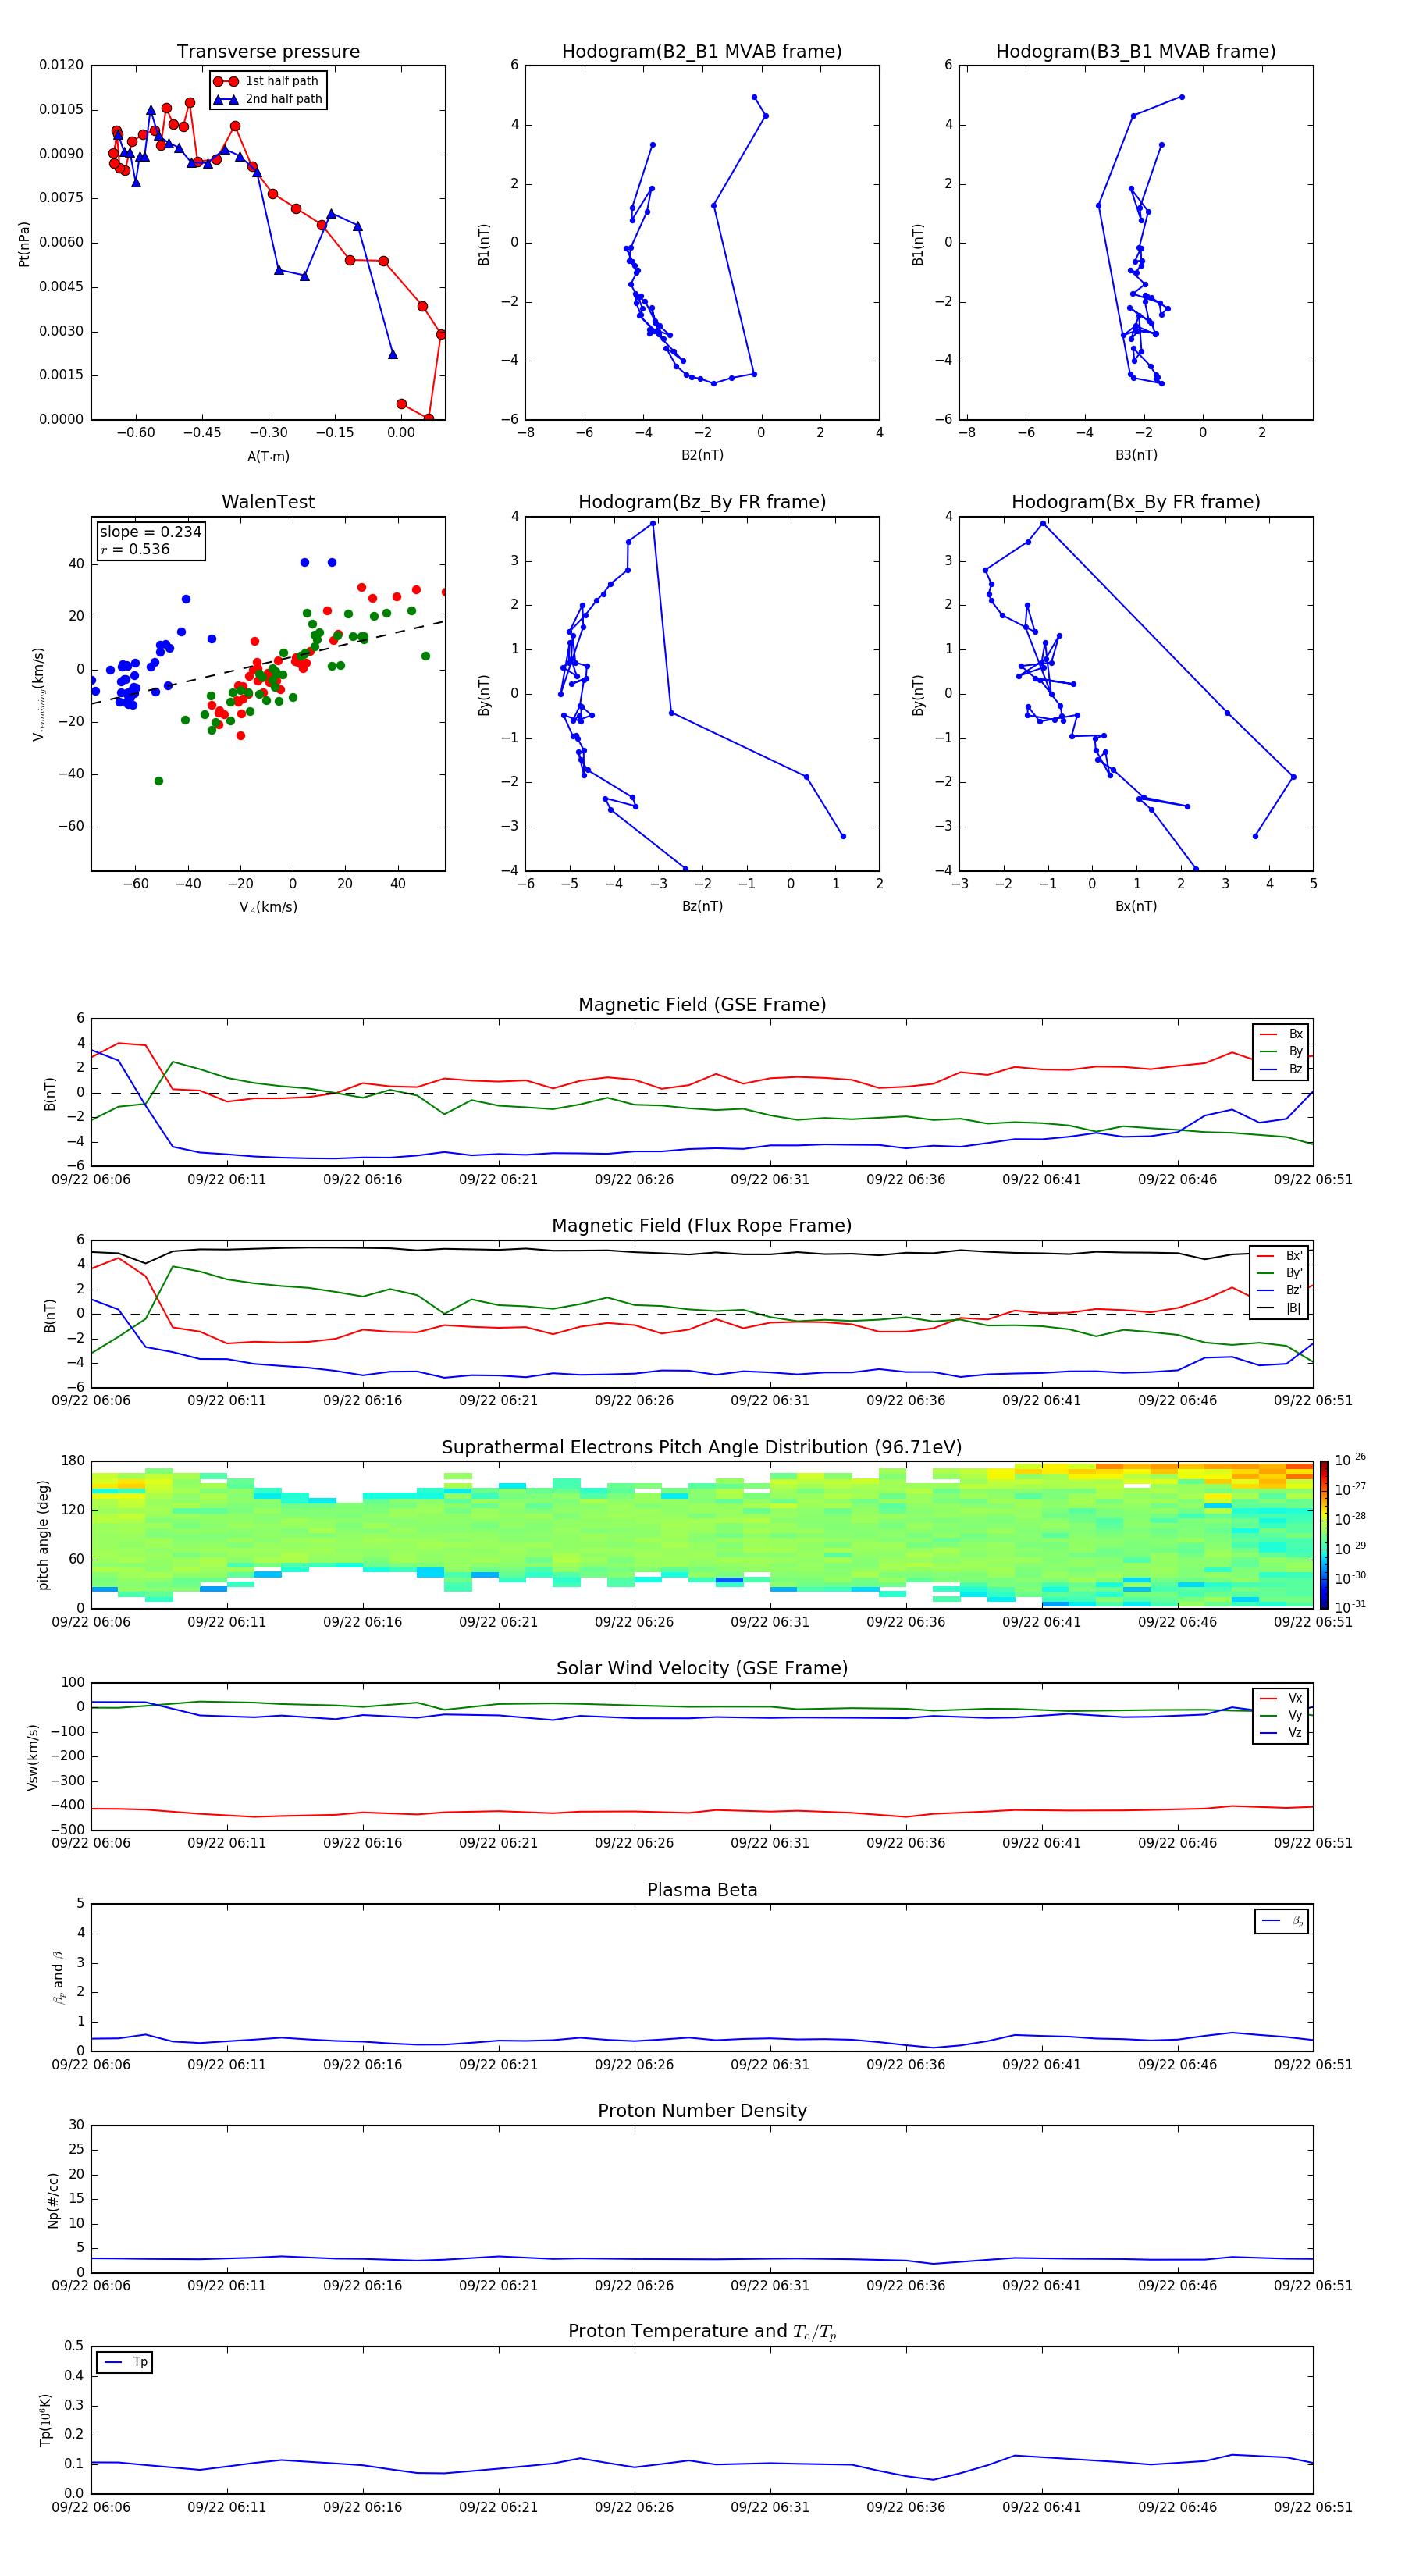Image resolution: width=1405 pixels, height=2576 pixels.
Task: Click '10^-26' colorbar top label
Action: (x=1350, y=1460)
